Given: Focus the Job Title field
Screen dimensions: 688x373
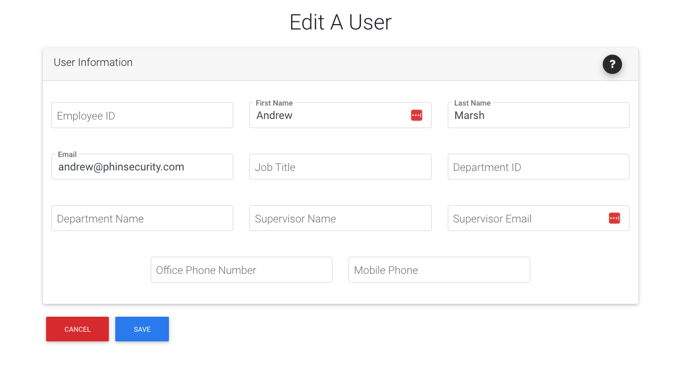Looking at the screenshot, I should (340, 167).
